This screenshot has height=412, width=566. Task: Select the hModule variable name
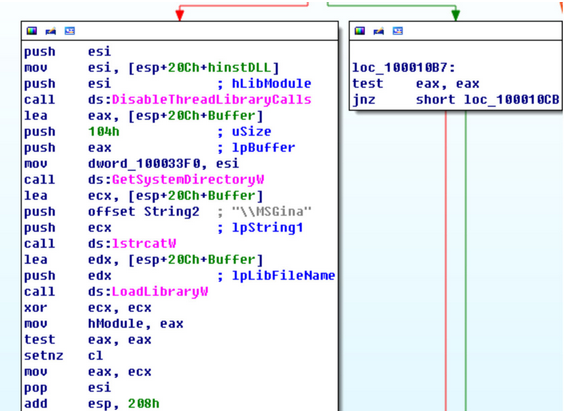116,324
